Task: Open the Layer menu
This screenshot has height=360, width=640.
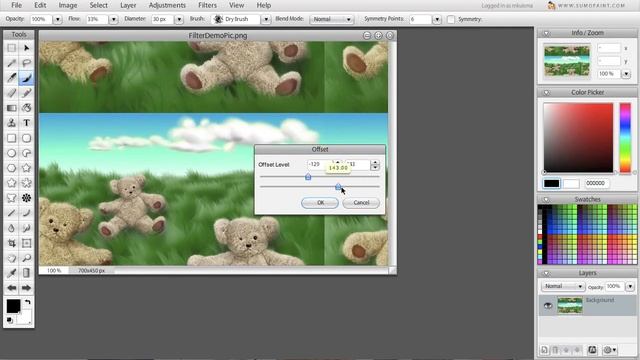Action: pyautogui.click(x=128, y=5)
